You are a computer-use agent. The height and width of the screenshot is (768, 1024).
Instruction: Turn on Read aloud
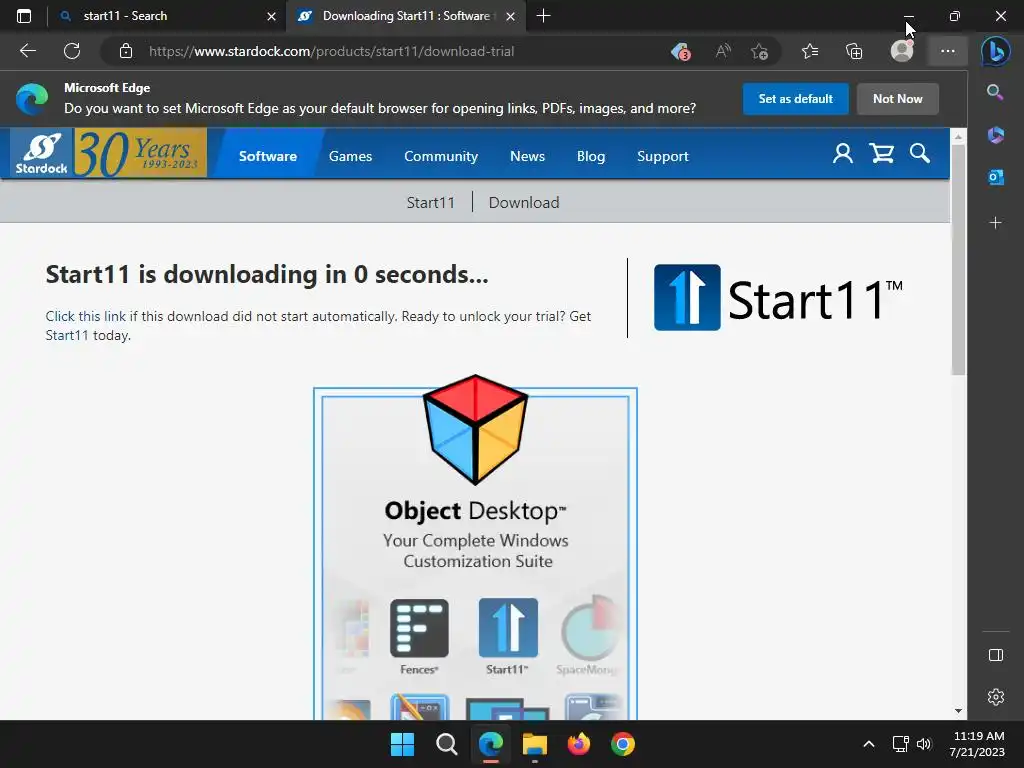(722, 51)
